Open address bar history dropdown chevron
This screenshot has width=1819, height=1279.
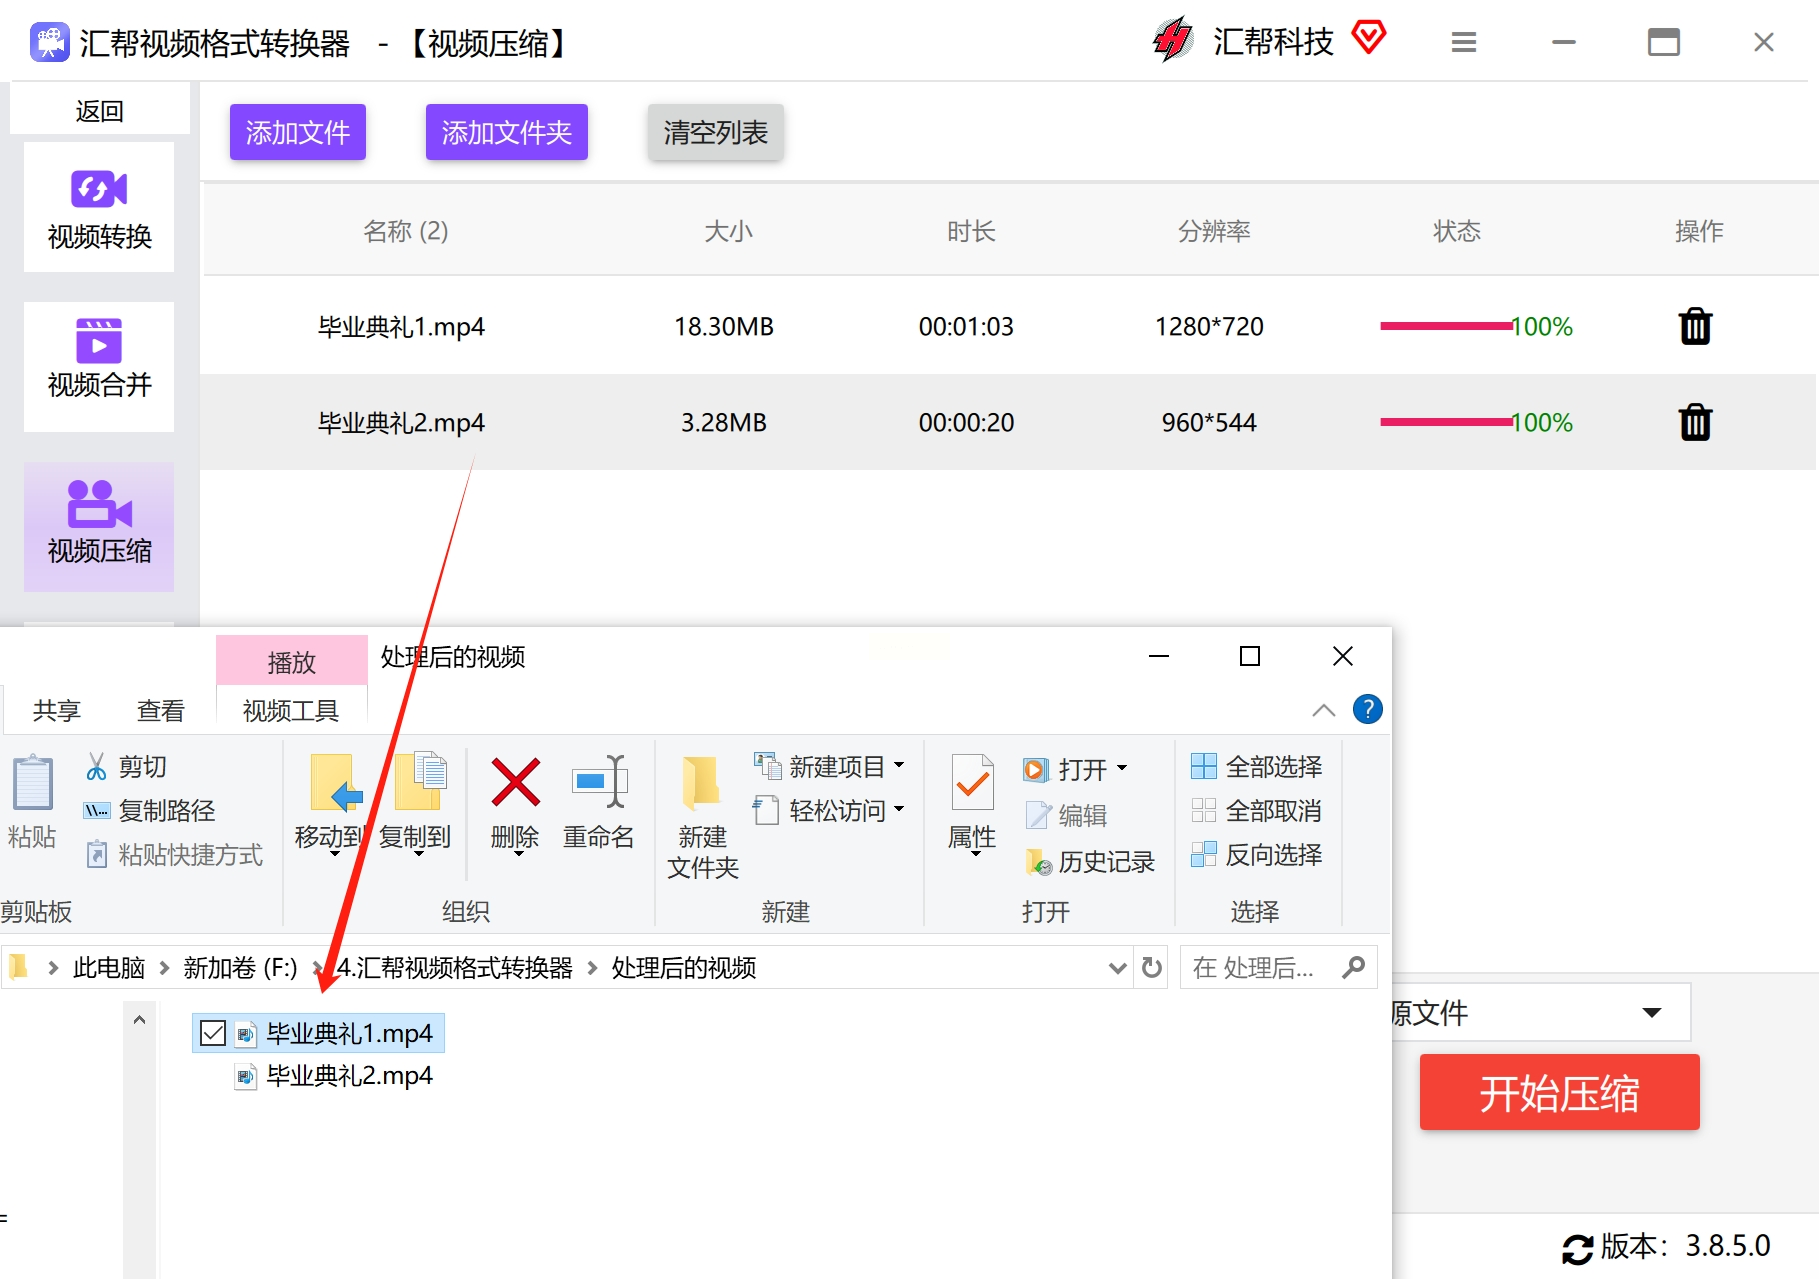[1118, 968]
